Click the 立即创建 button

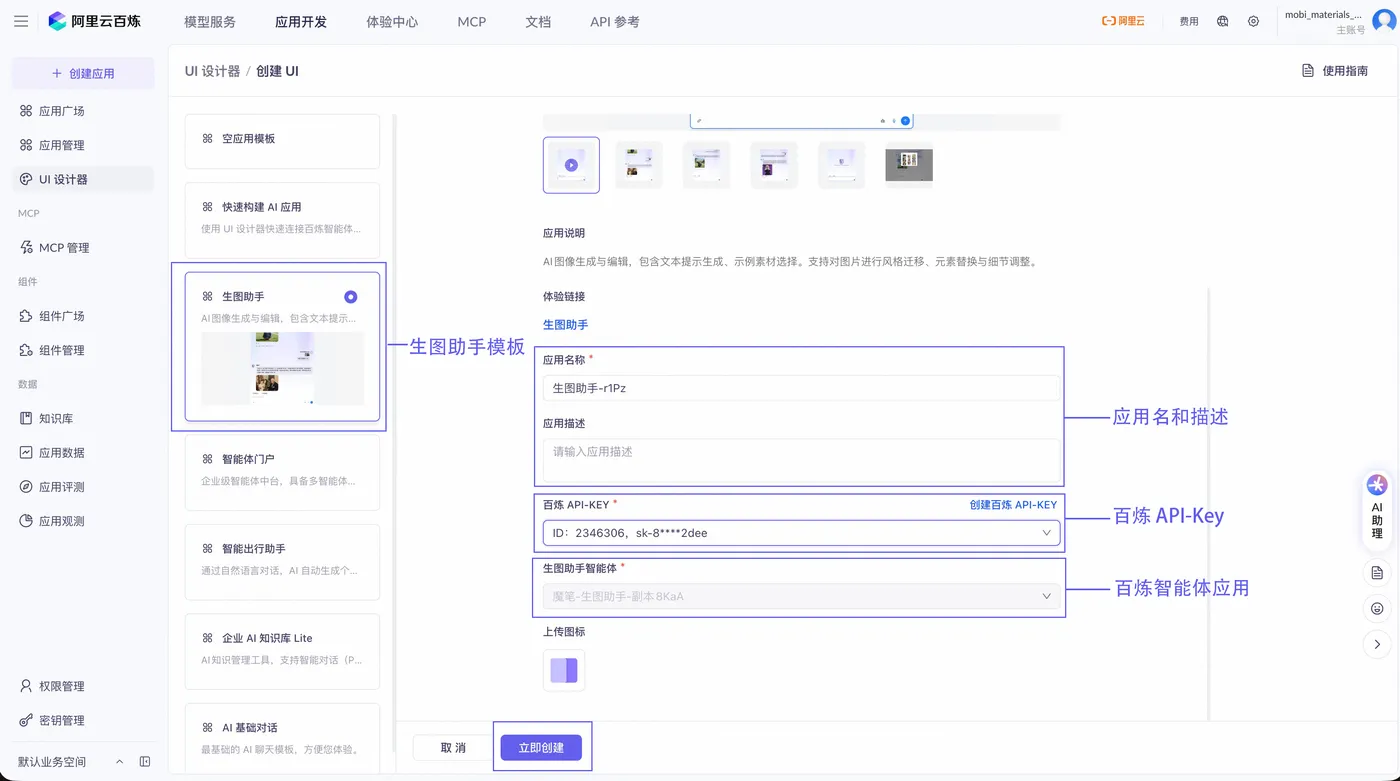coord(541,747)
